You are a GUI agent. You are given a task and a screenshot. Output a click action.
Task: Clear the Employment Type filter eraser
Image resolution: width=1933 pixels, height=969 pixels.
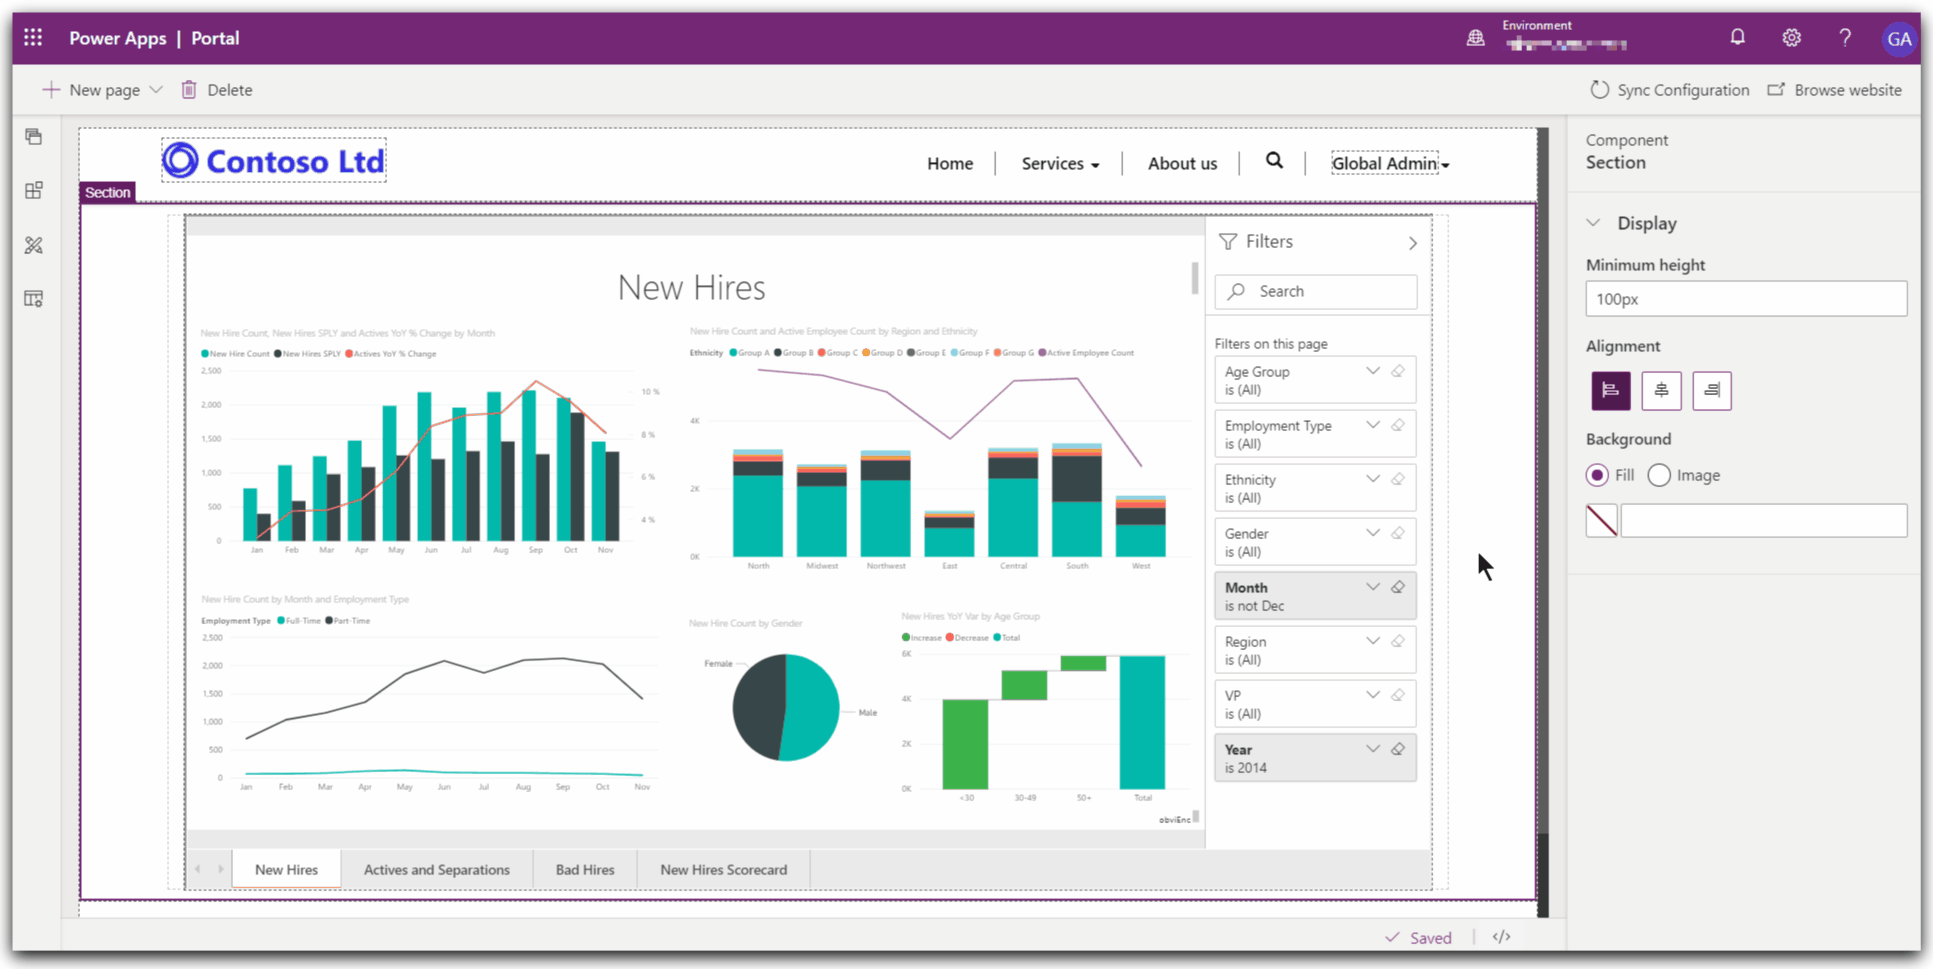pos(1398,425)
